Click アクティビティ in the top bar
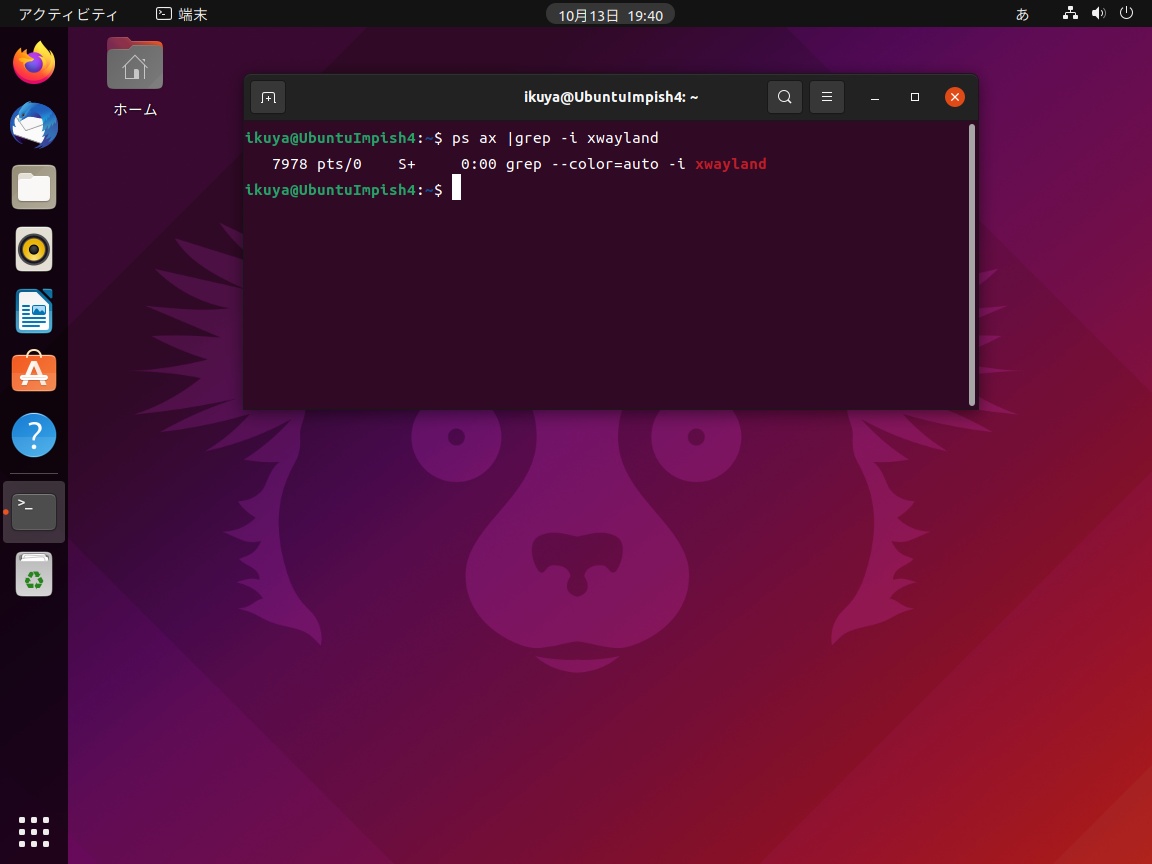The image size is (1152, 864). point(68,14)
